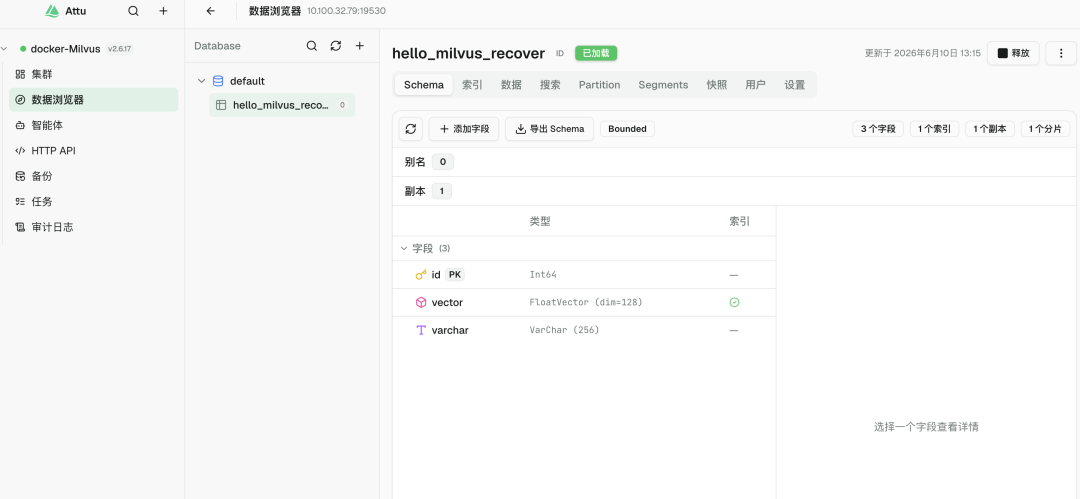Click the v2.6.17 version badge
The width and height of the screenshot is (1080, 499).
point(119,49)
